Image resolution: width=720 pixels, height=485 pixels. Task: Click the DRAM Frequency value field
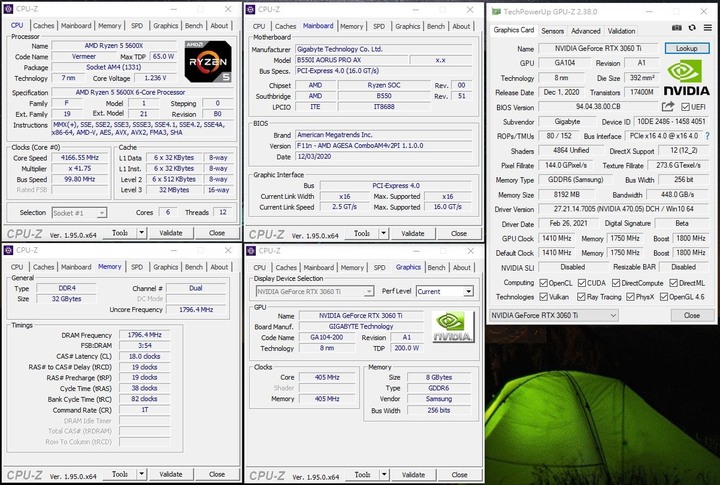(x=144, y=335)
